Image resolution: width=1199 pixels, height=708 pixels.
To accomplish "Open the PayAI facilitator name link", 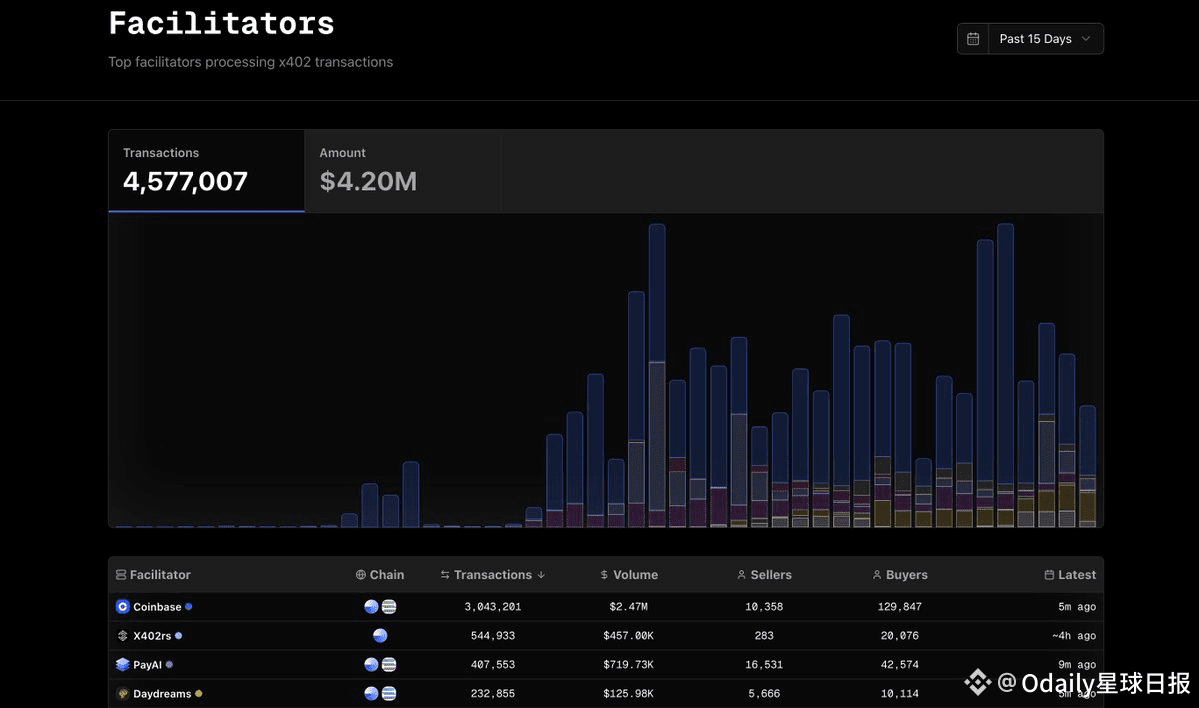I will click(x=147, y=665).
